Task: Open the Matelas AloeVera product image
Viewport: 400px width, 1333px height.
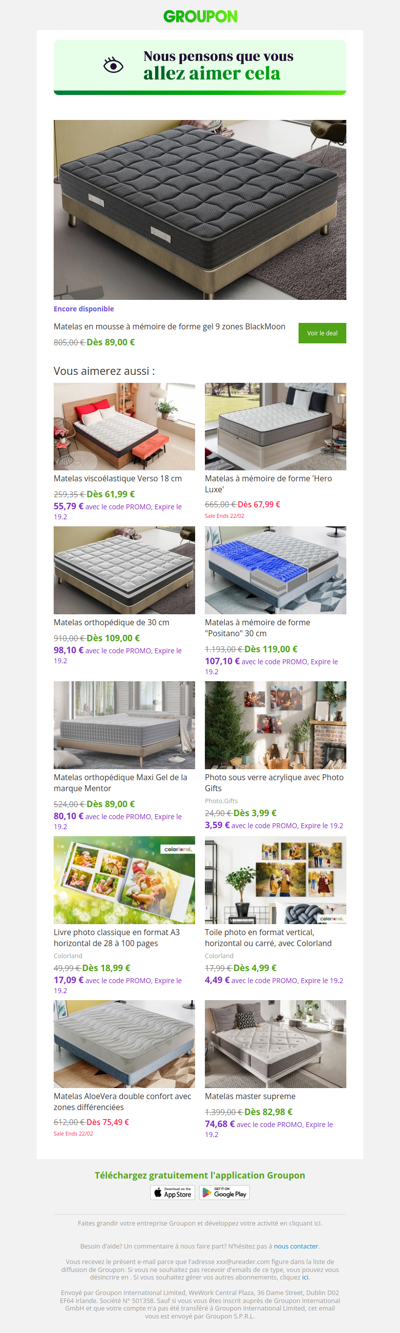Action: [x=124, y=1044]
